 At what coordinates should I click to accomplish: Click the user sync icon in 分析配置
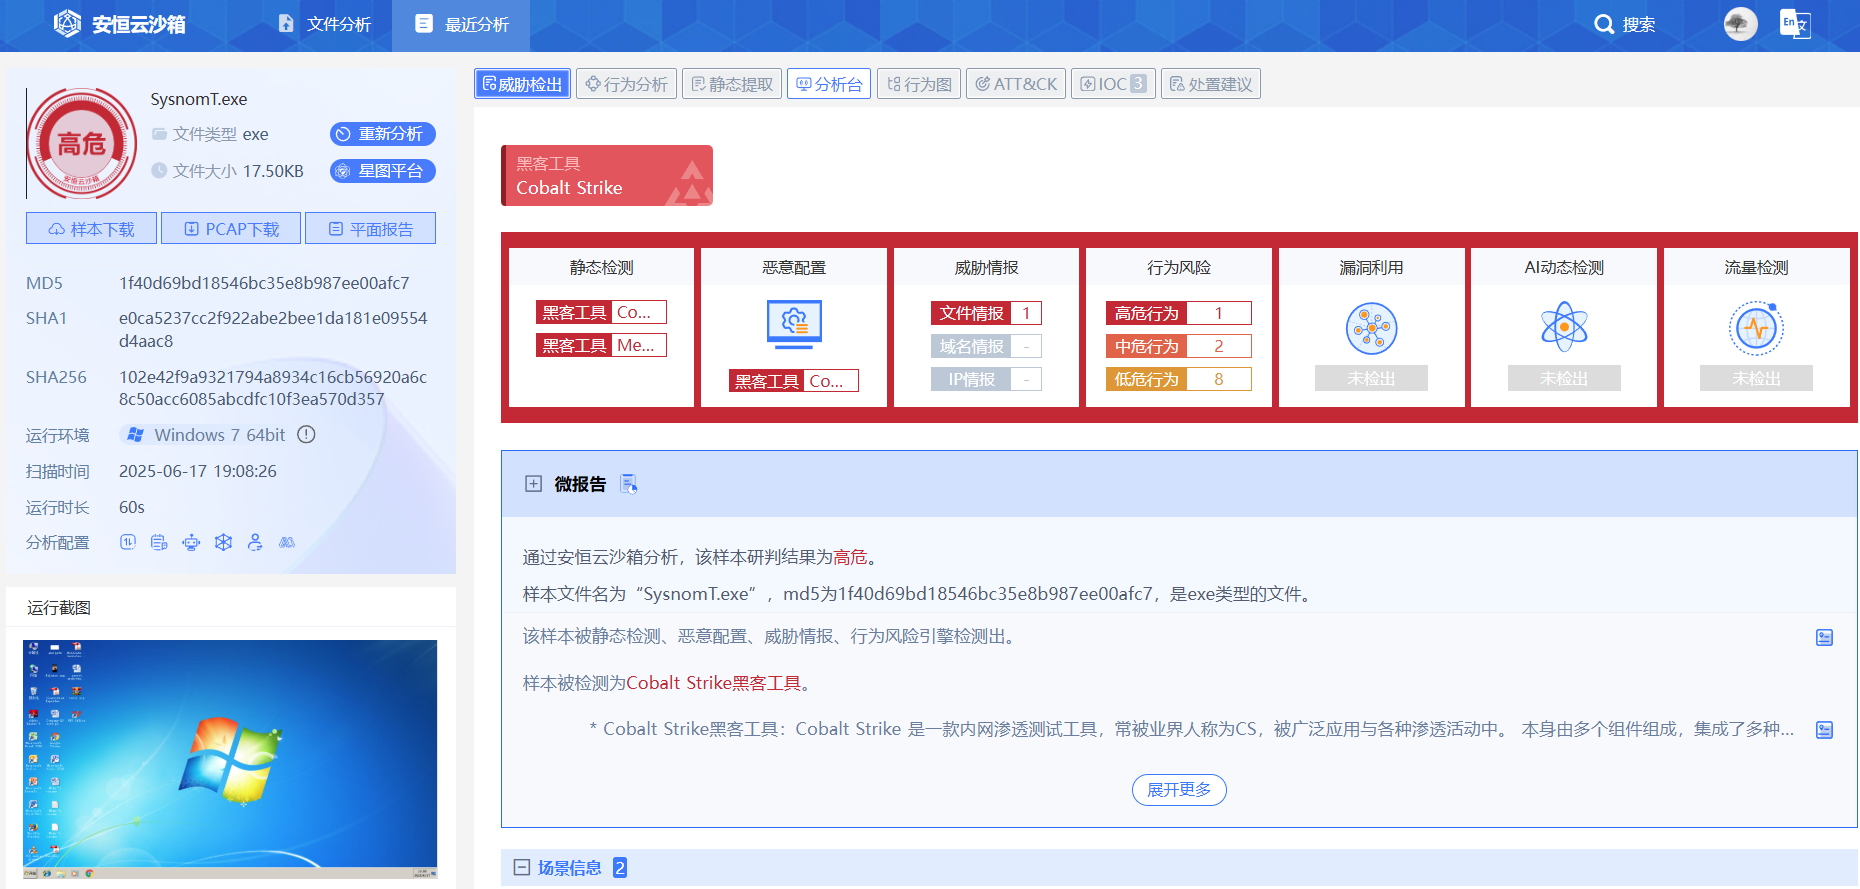[255, 542]
